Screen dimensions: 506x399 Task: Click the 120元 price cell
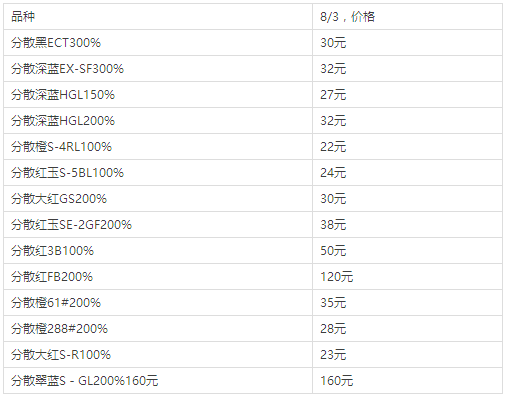(x=407, y=277)
